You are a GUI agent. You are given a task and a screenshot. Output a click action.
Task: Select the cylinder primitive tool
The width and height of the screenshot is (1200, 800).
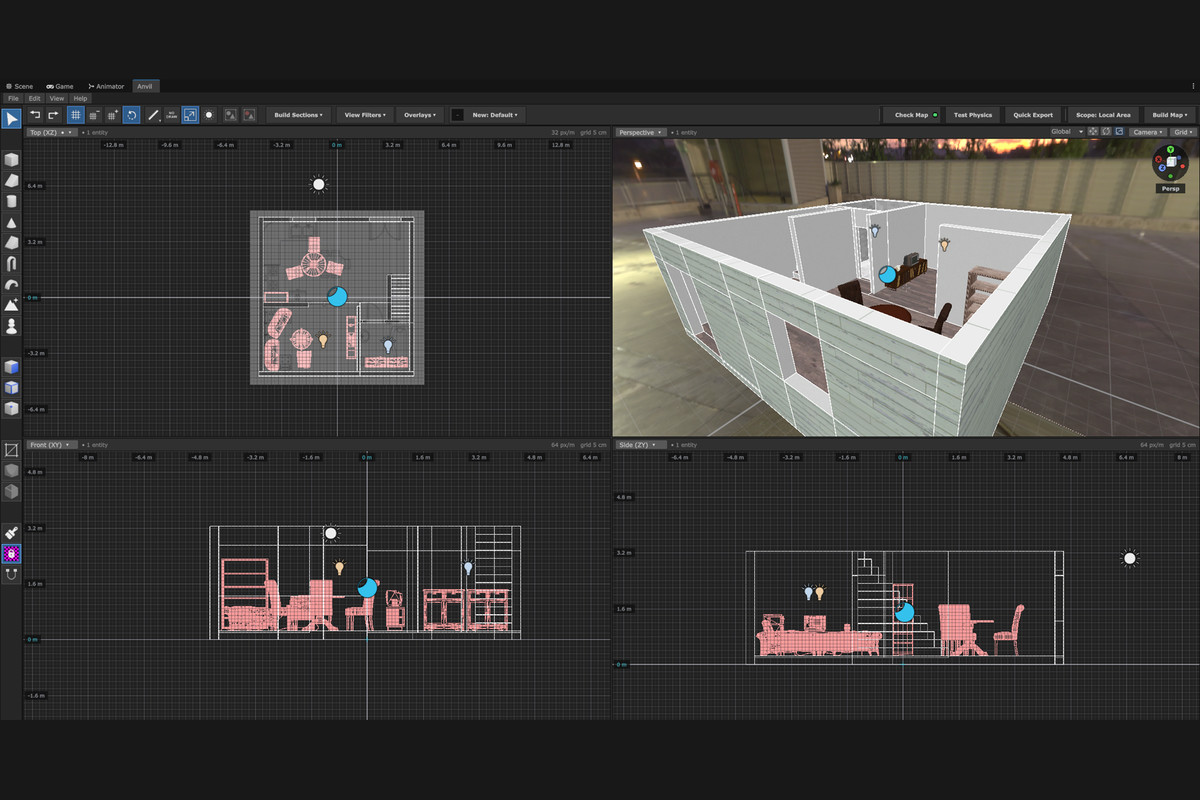coord(11,201)
